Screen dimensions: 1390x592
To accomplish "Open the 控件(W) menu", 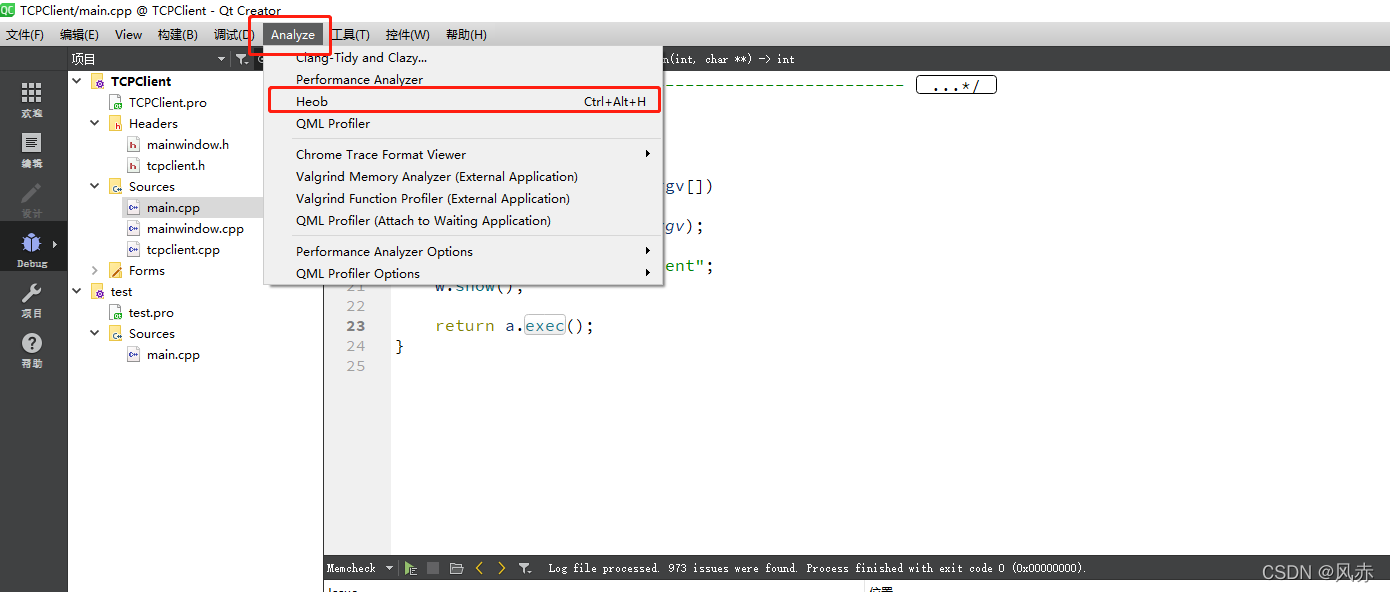I will (x=408, y=35).
